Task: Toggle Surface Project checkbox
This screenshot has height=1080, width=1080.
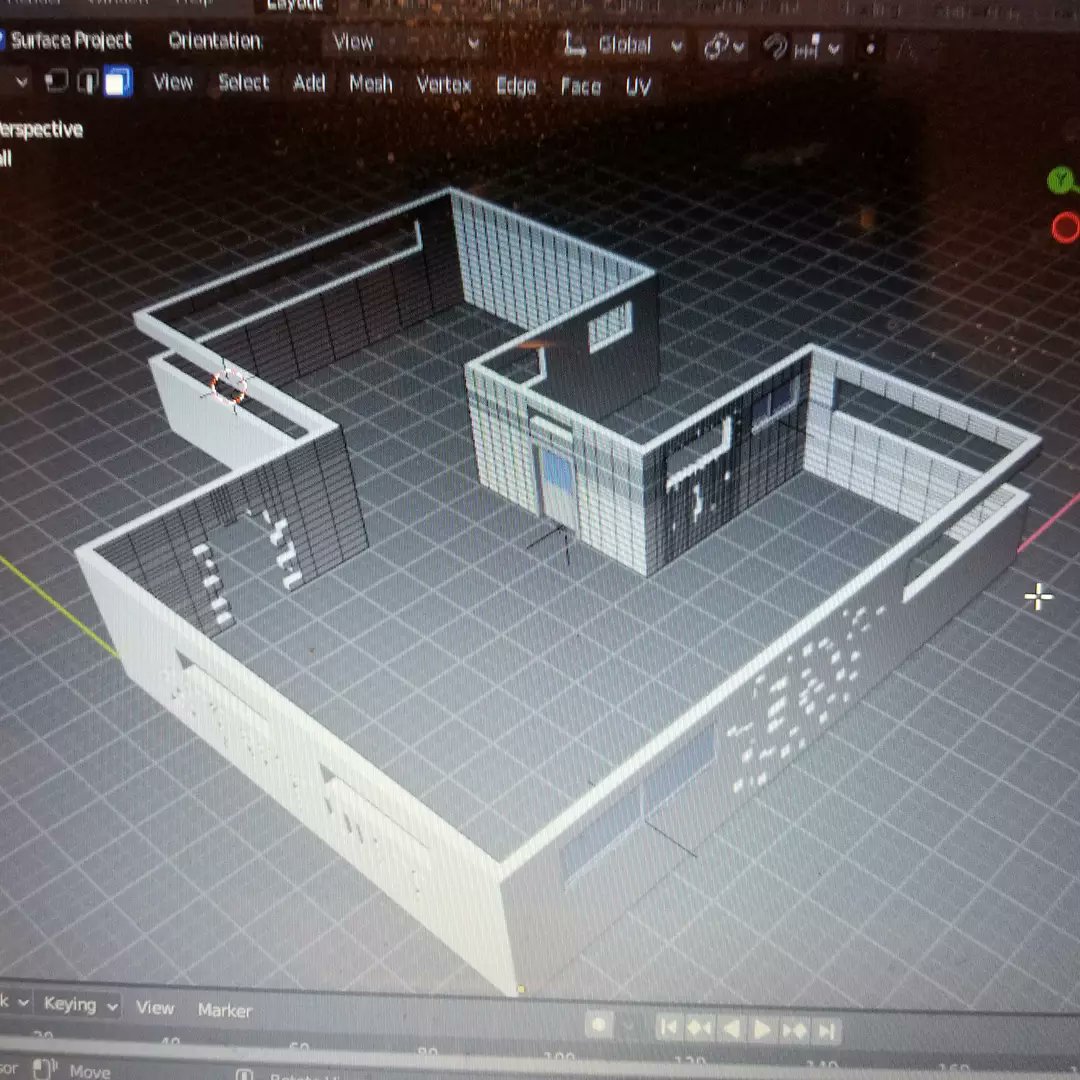Action: pos(1,39)
